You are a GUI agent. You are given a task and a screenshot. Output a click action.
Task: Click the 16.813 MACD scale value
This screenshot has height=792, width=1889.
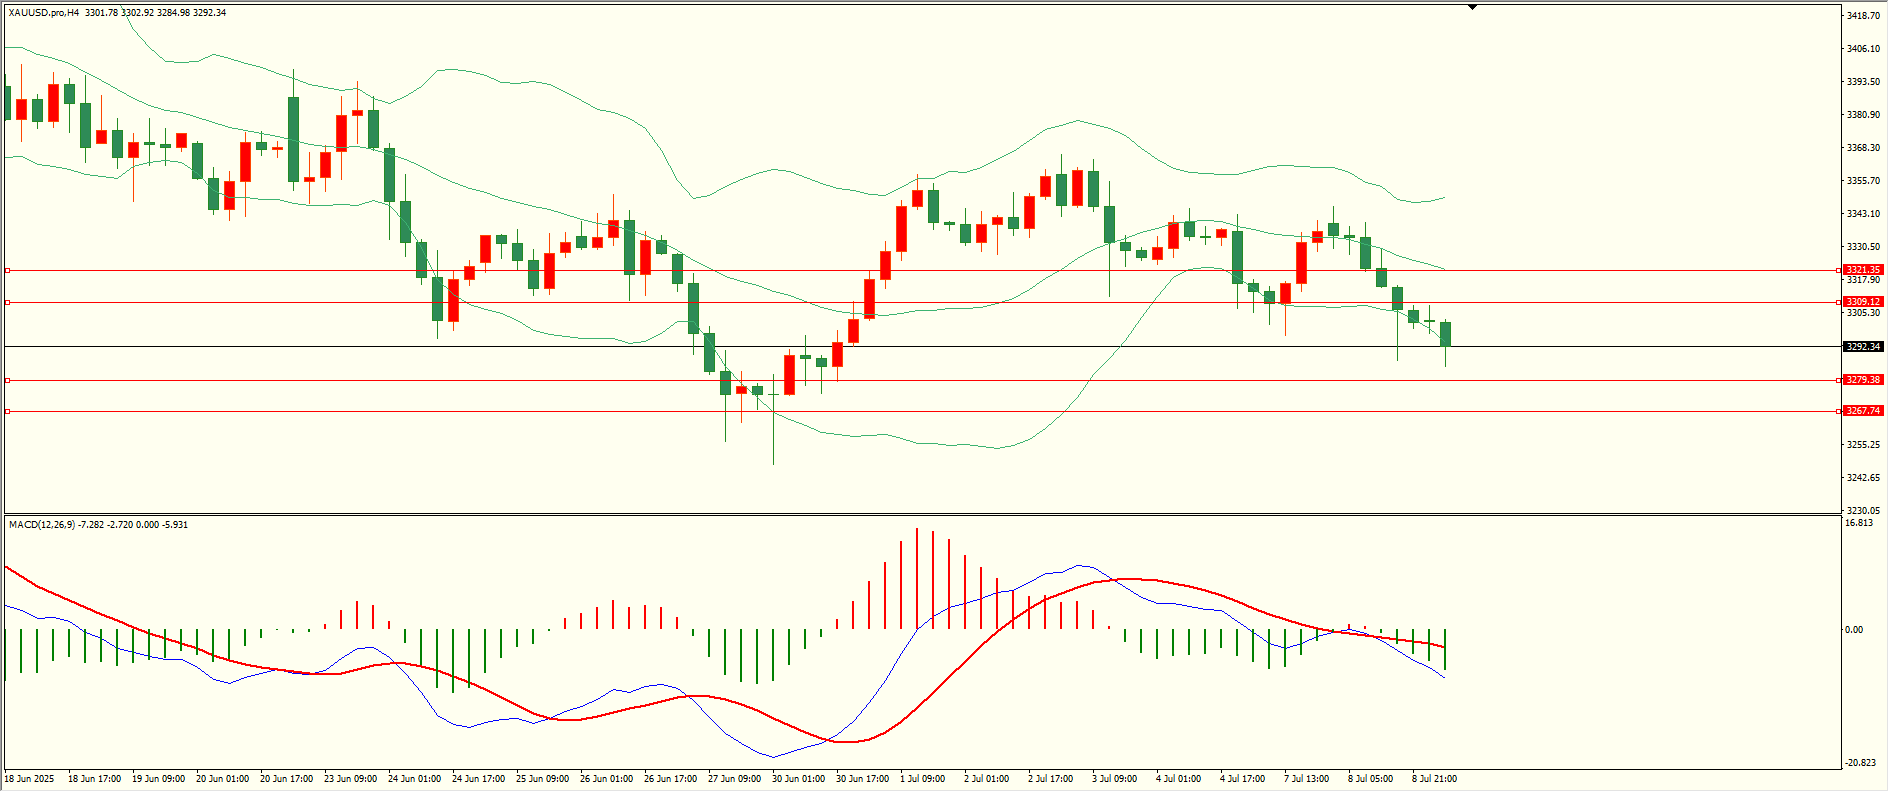[1860, 523]
